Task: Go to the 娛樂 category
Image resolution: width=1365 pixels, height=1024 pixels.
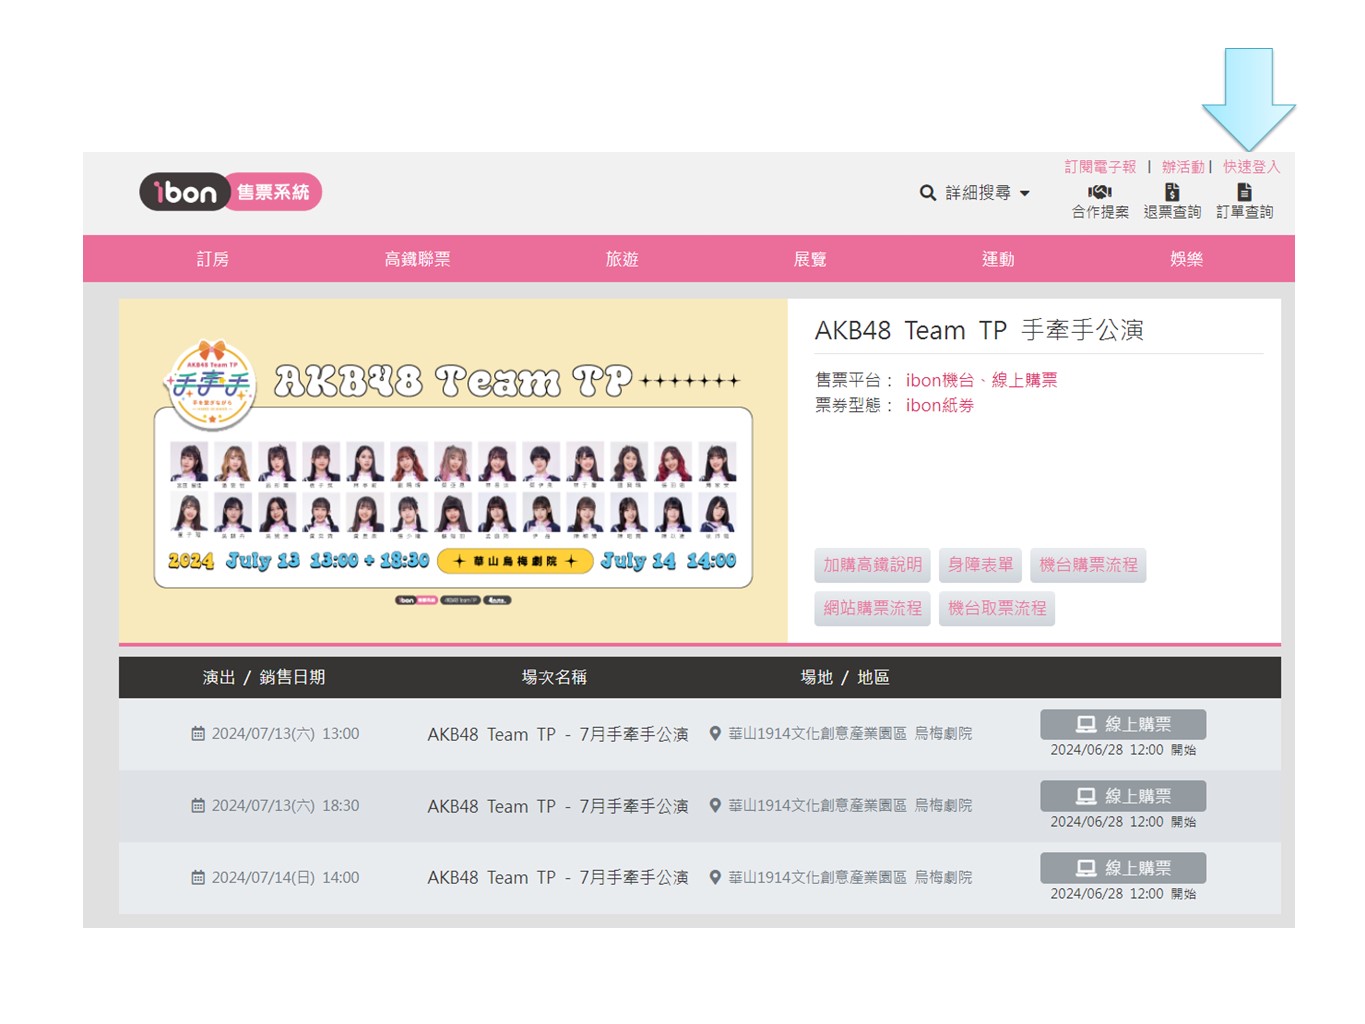Action: (x=1186, y=259)
